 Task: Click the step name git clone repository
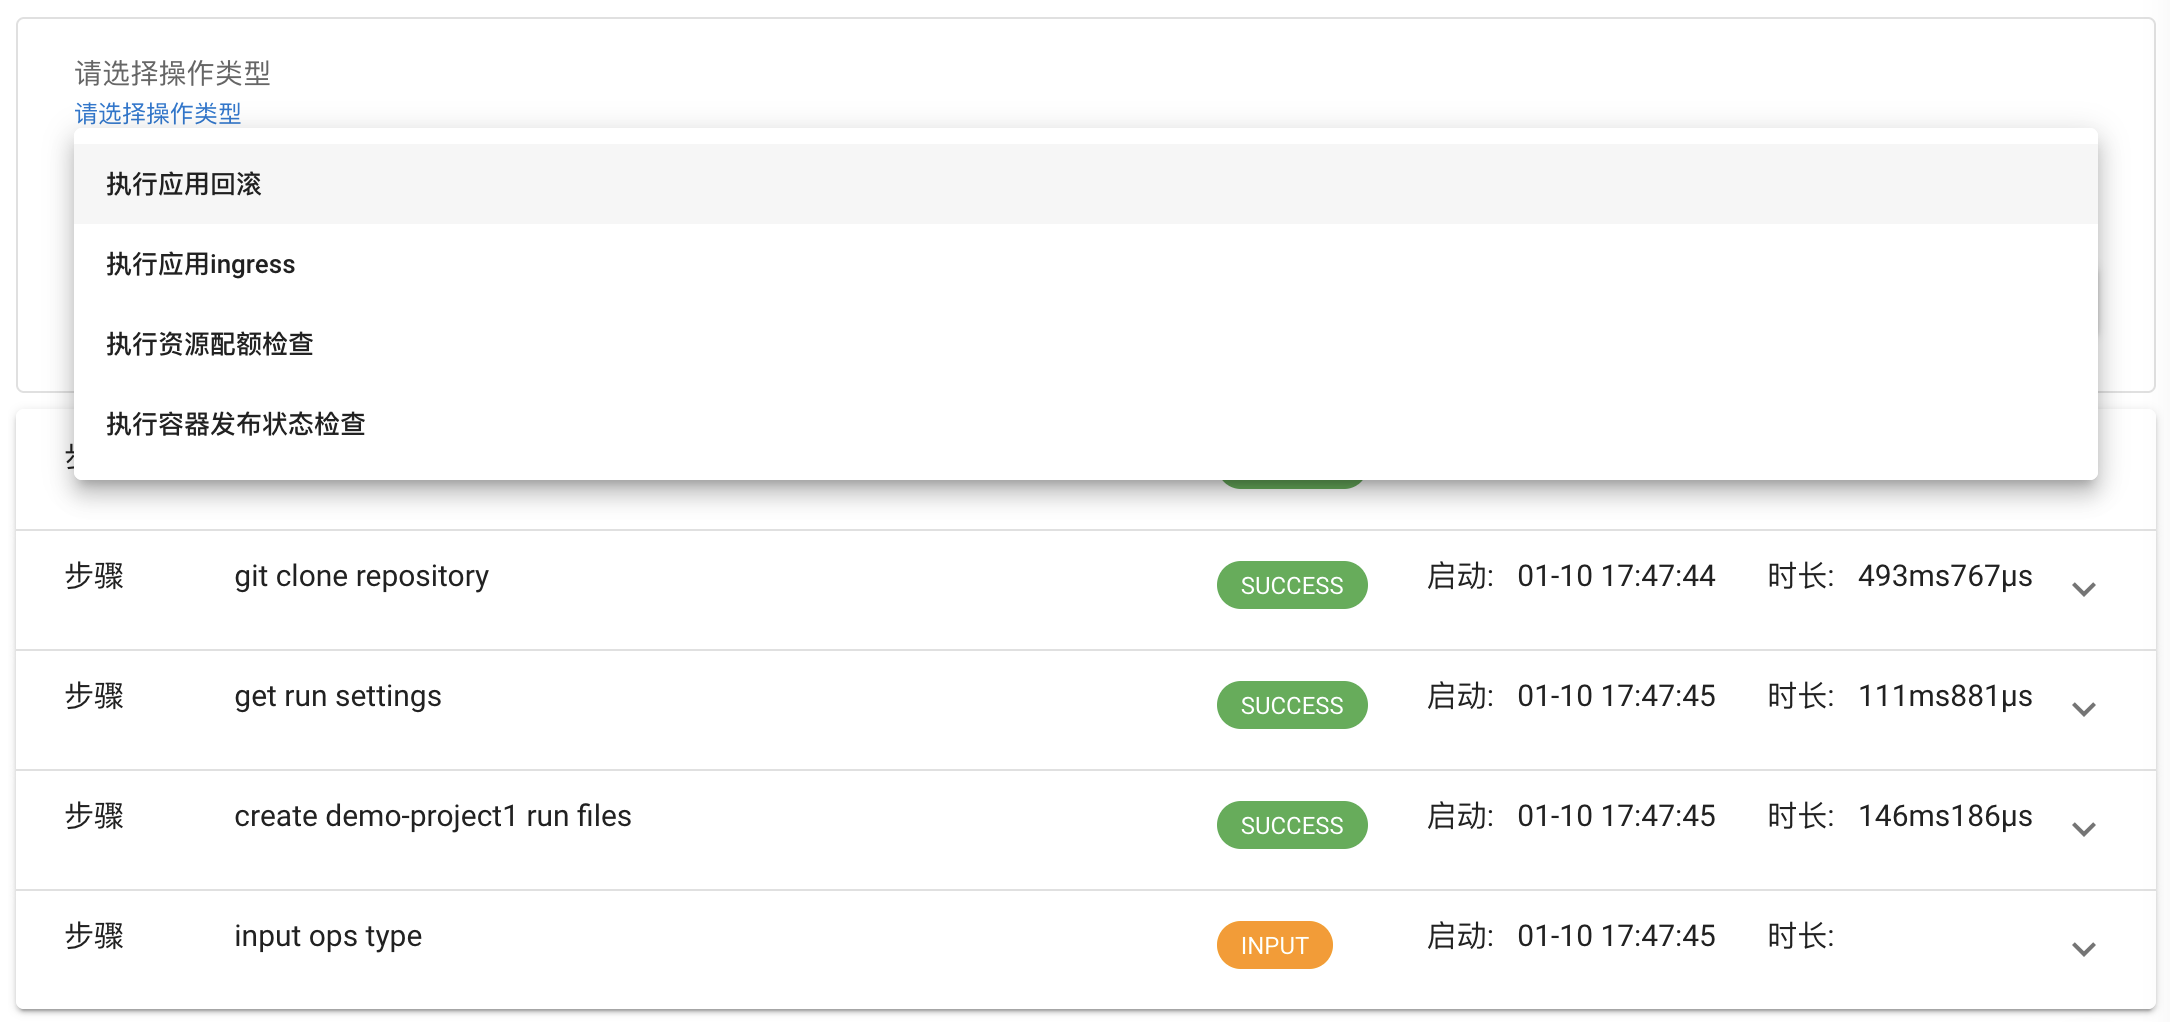pyautogui.click(x=360, y=575)
